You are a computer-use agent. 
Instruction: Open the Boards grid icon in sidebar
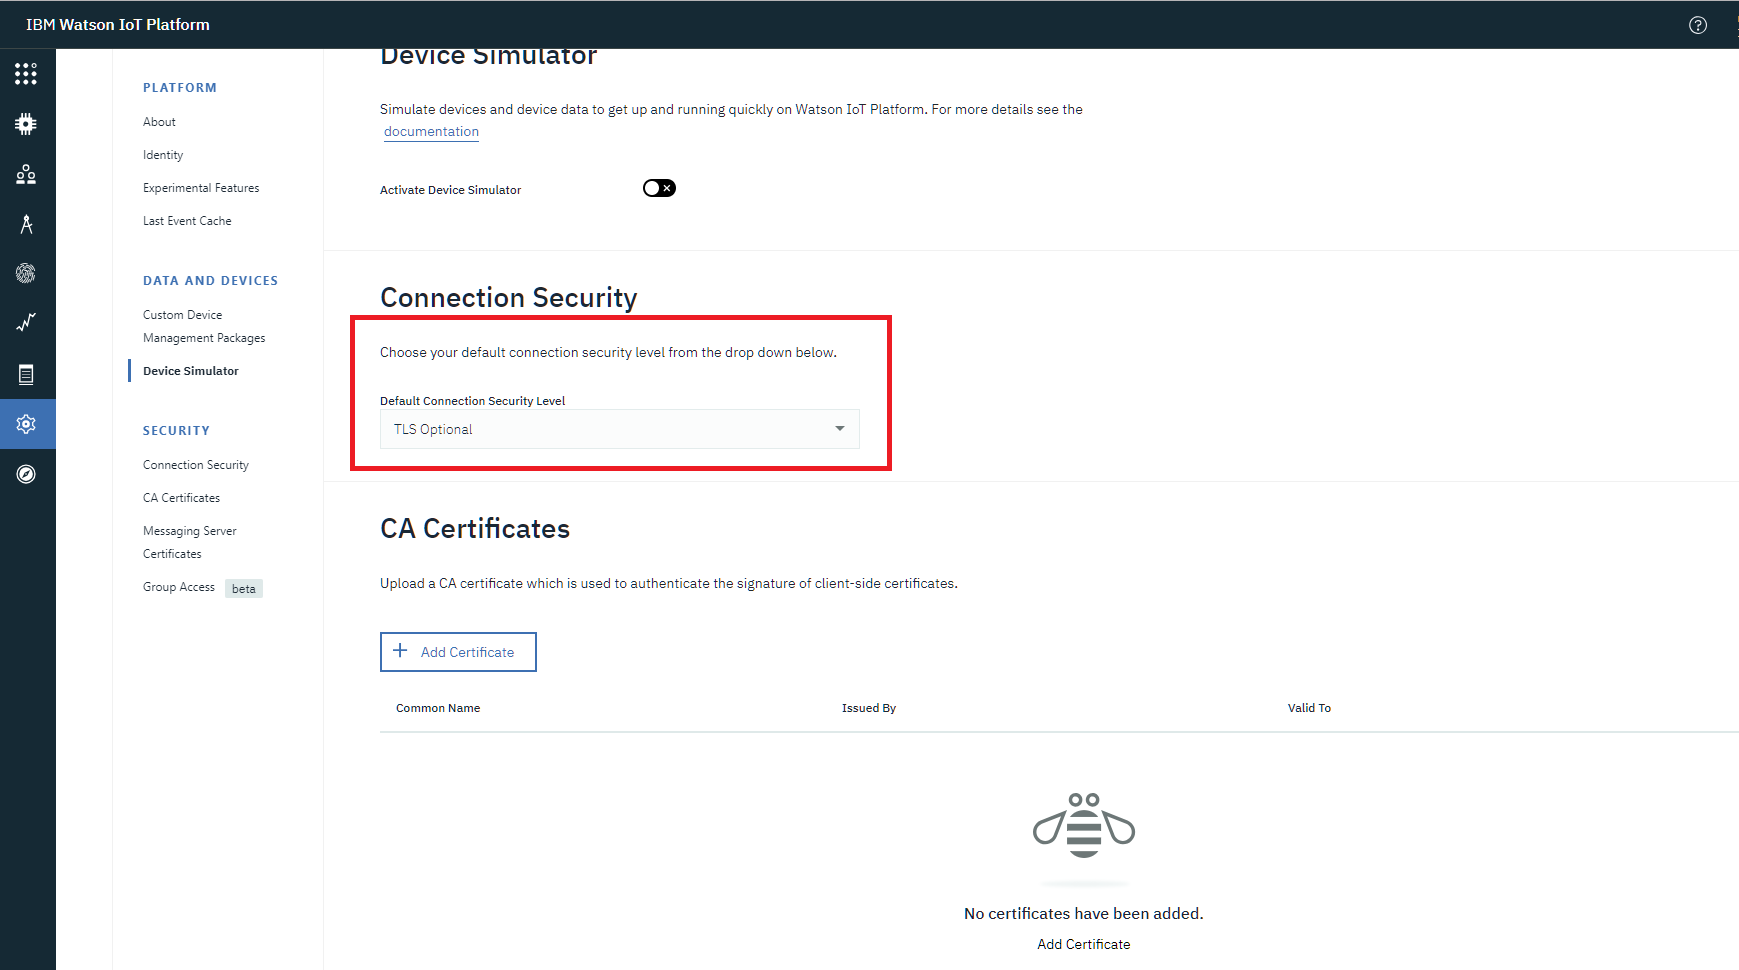pyautogui.click(x=26, y=74)
